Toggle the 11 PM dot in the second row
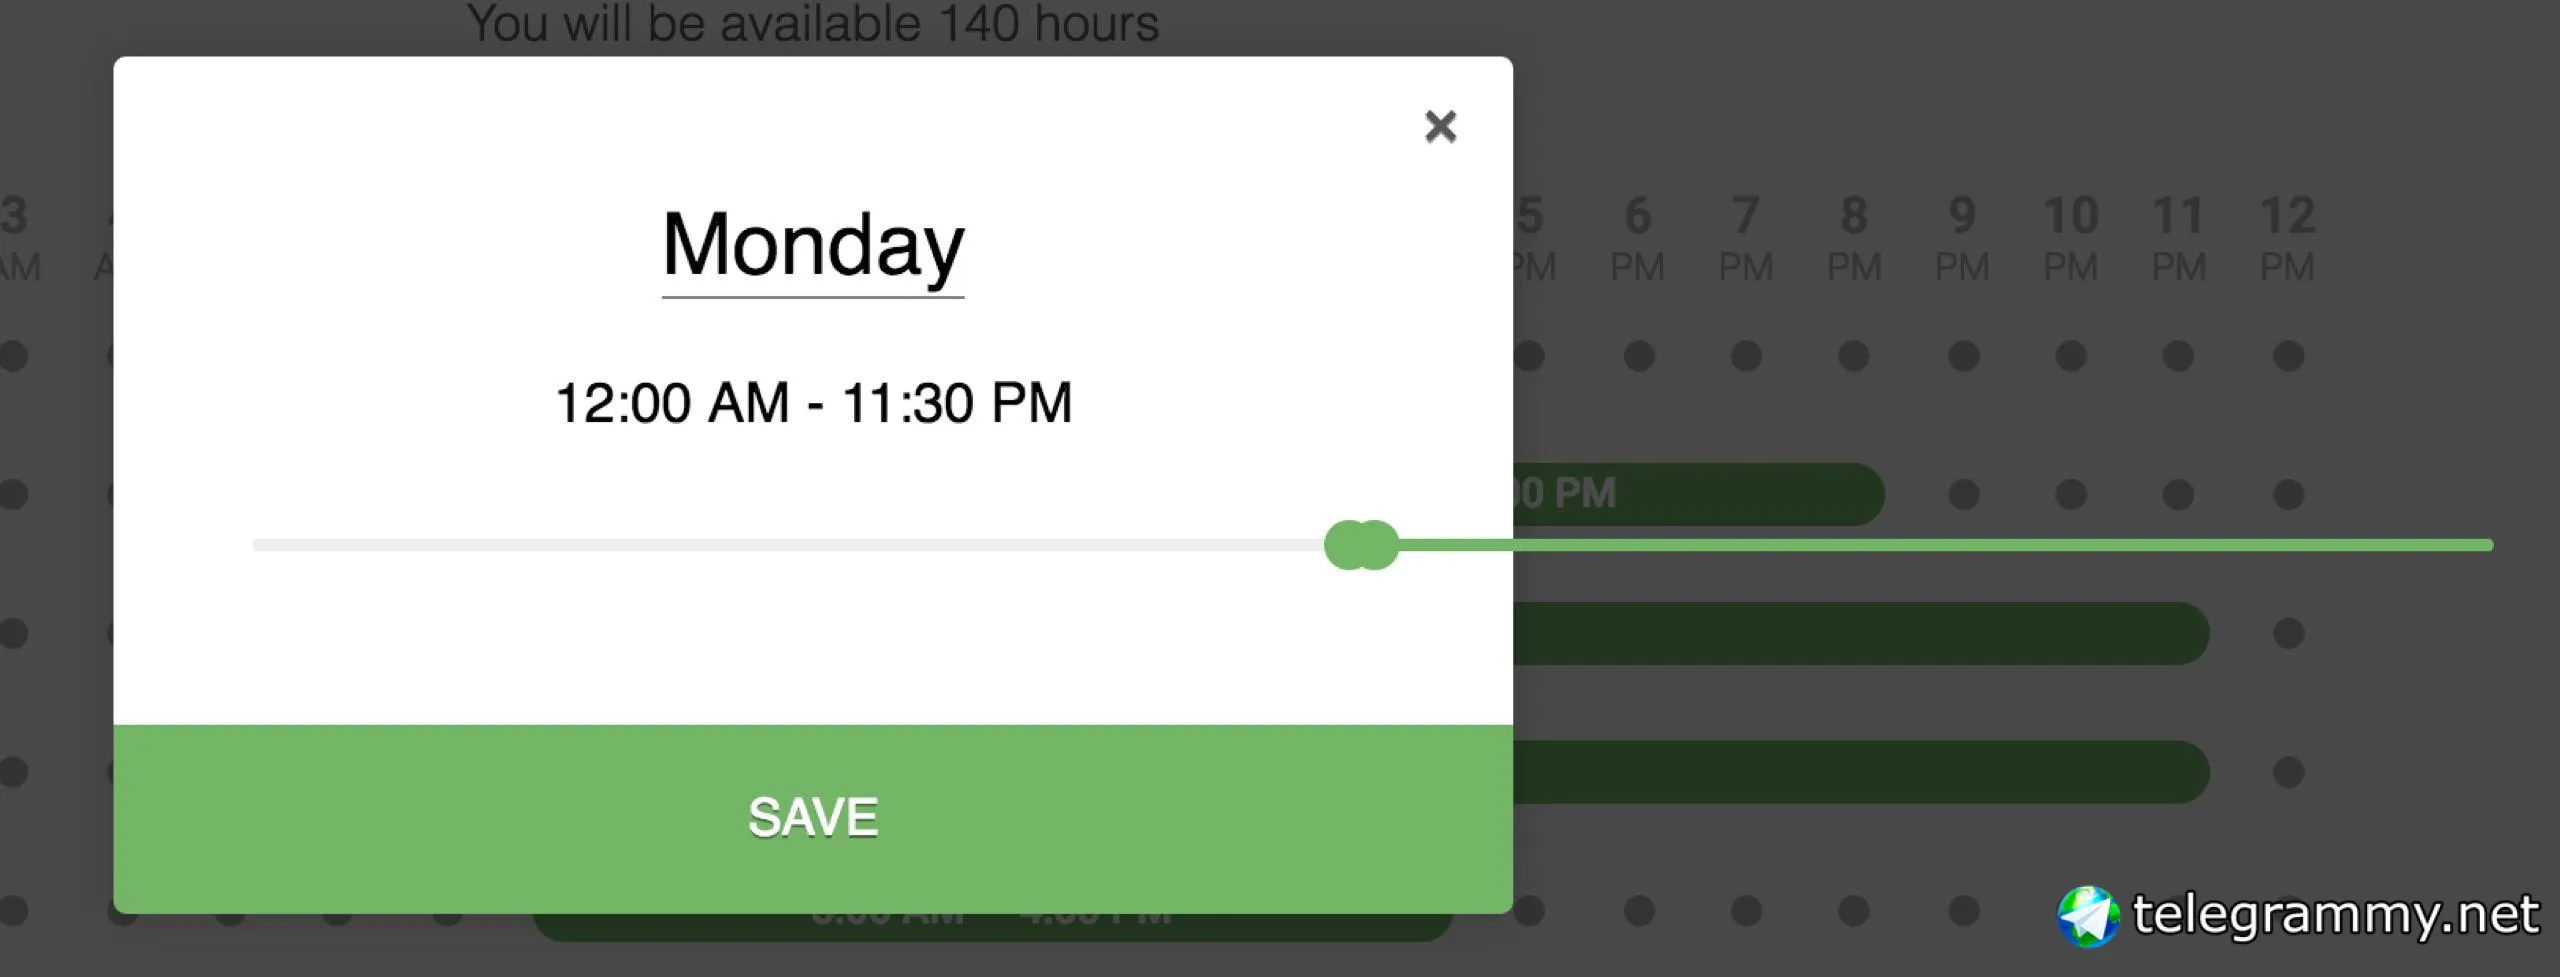 [2178, 494]
